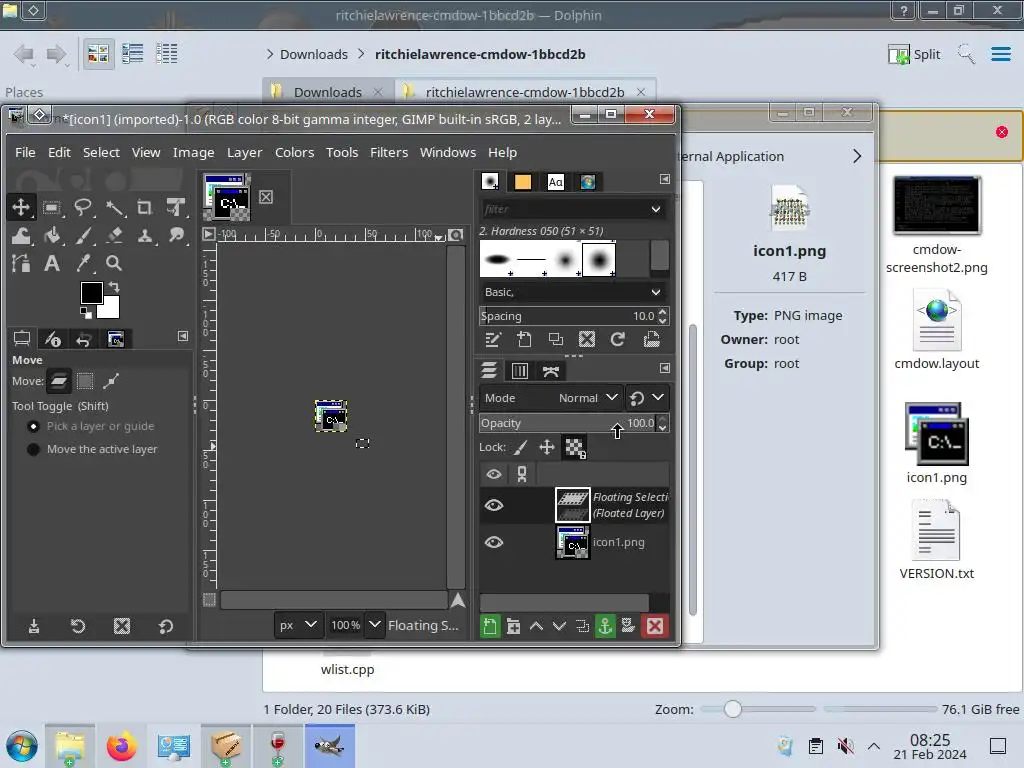Select the Unified Transform tool

(176, 208)
